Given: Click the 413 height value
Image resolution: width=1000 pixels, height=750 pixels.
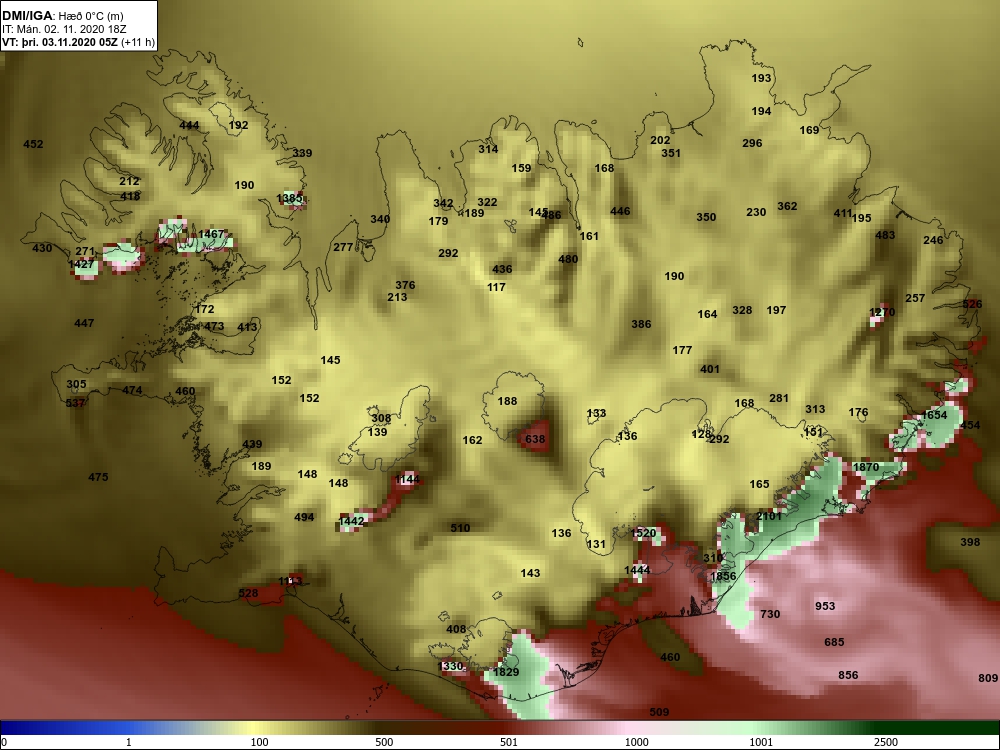Looking at the screenshot, I should point(247,327).
